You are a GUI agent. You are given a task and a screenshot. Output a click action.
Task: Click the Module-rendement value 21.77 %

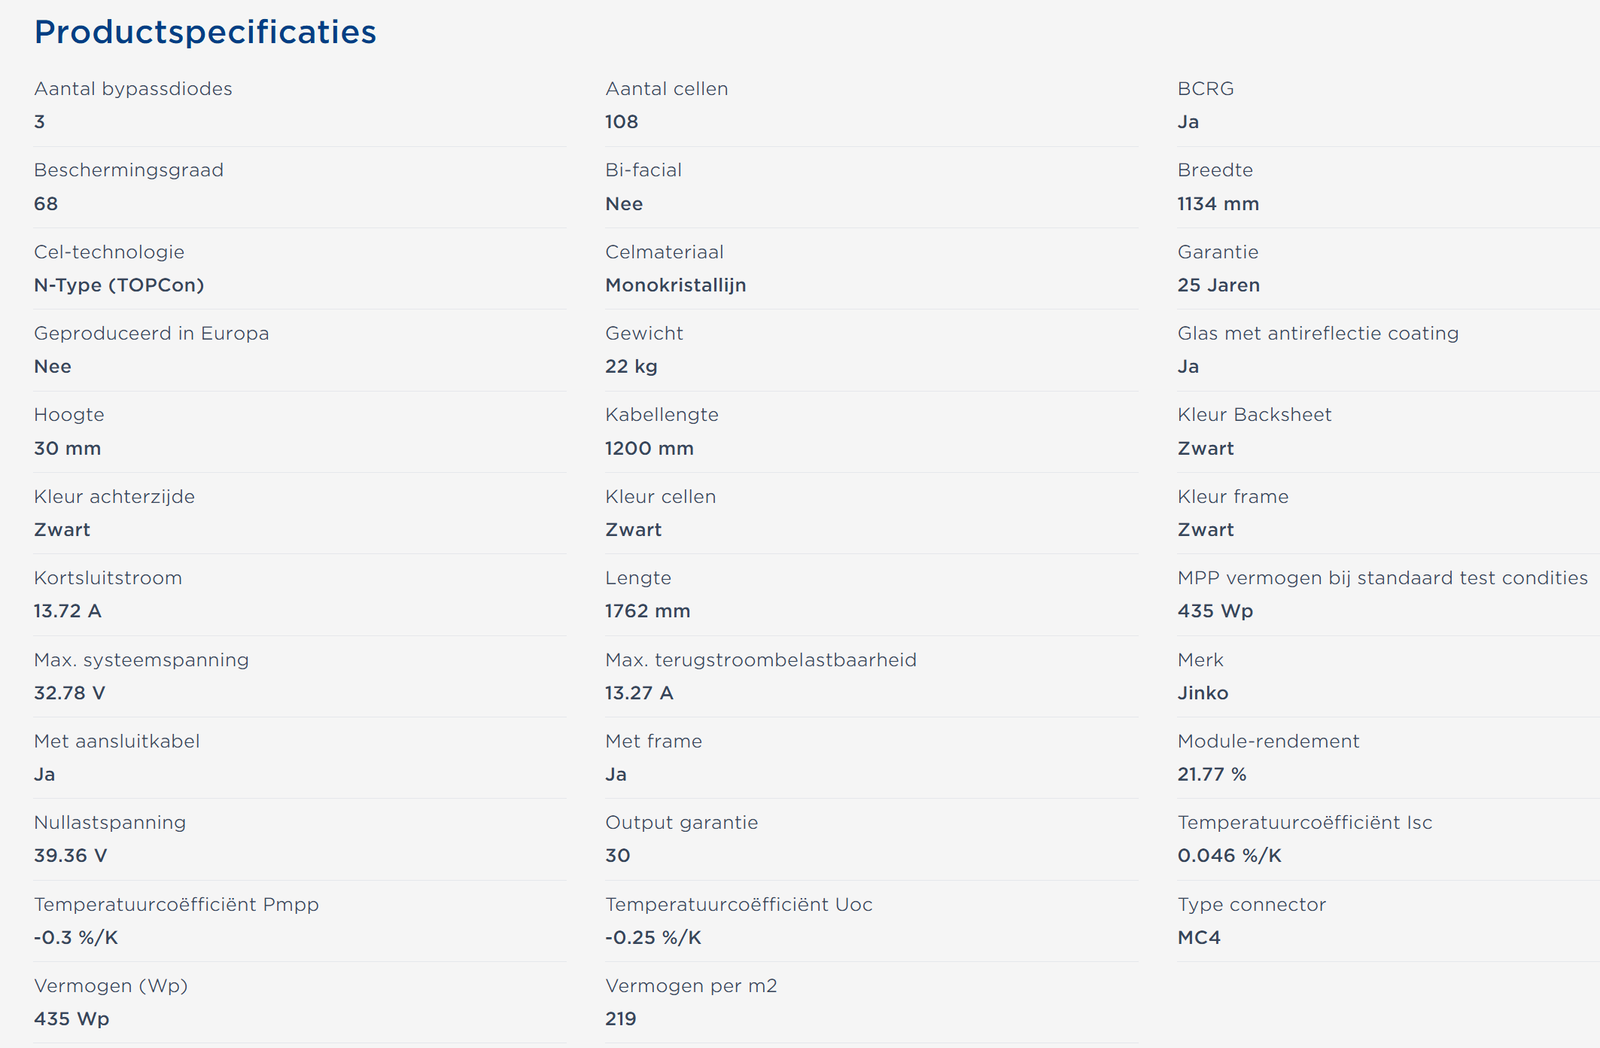click(1211, 774)
